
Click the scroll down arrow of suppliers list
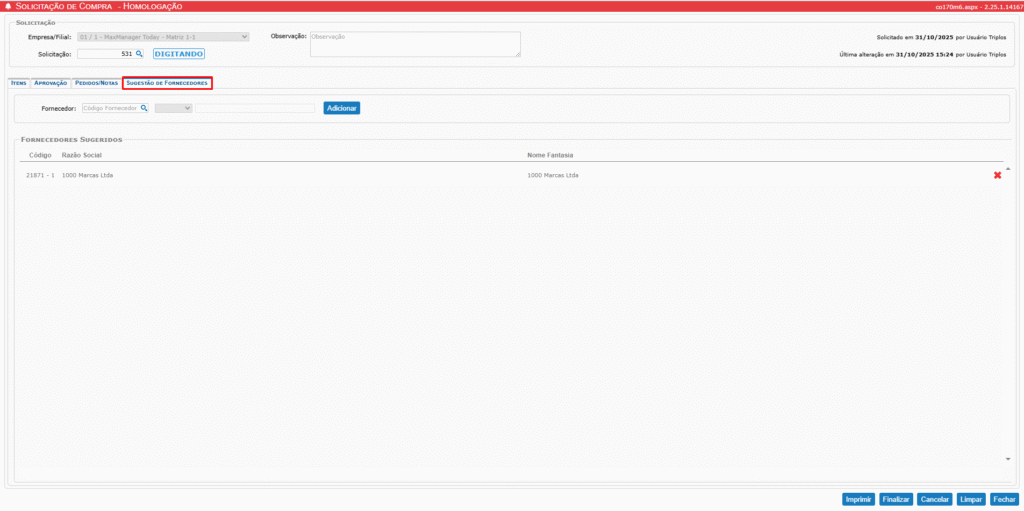coord(1007,459)
